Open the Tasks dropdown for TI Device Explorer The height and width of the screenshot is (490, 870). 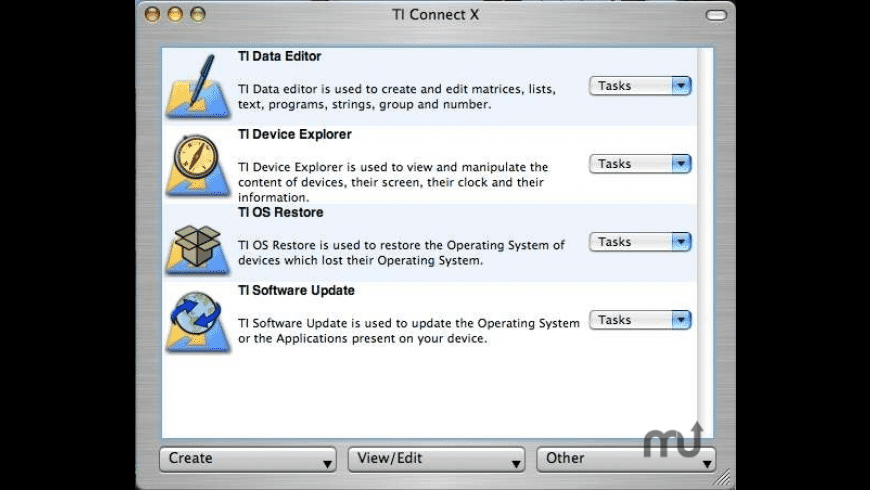[x=640, y=164]
